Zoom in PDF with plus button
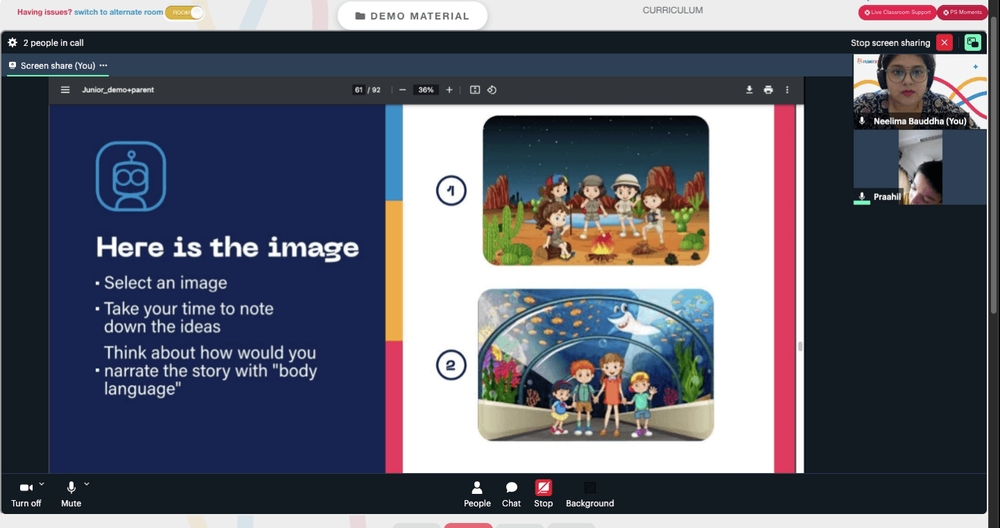Screen dimensions: 1000x528 click(x=449, y=90)
